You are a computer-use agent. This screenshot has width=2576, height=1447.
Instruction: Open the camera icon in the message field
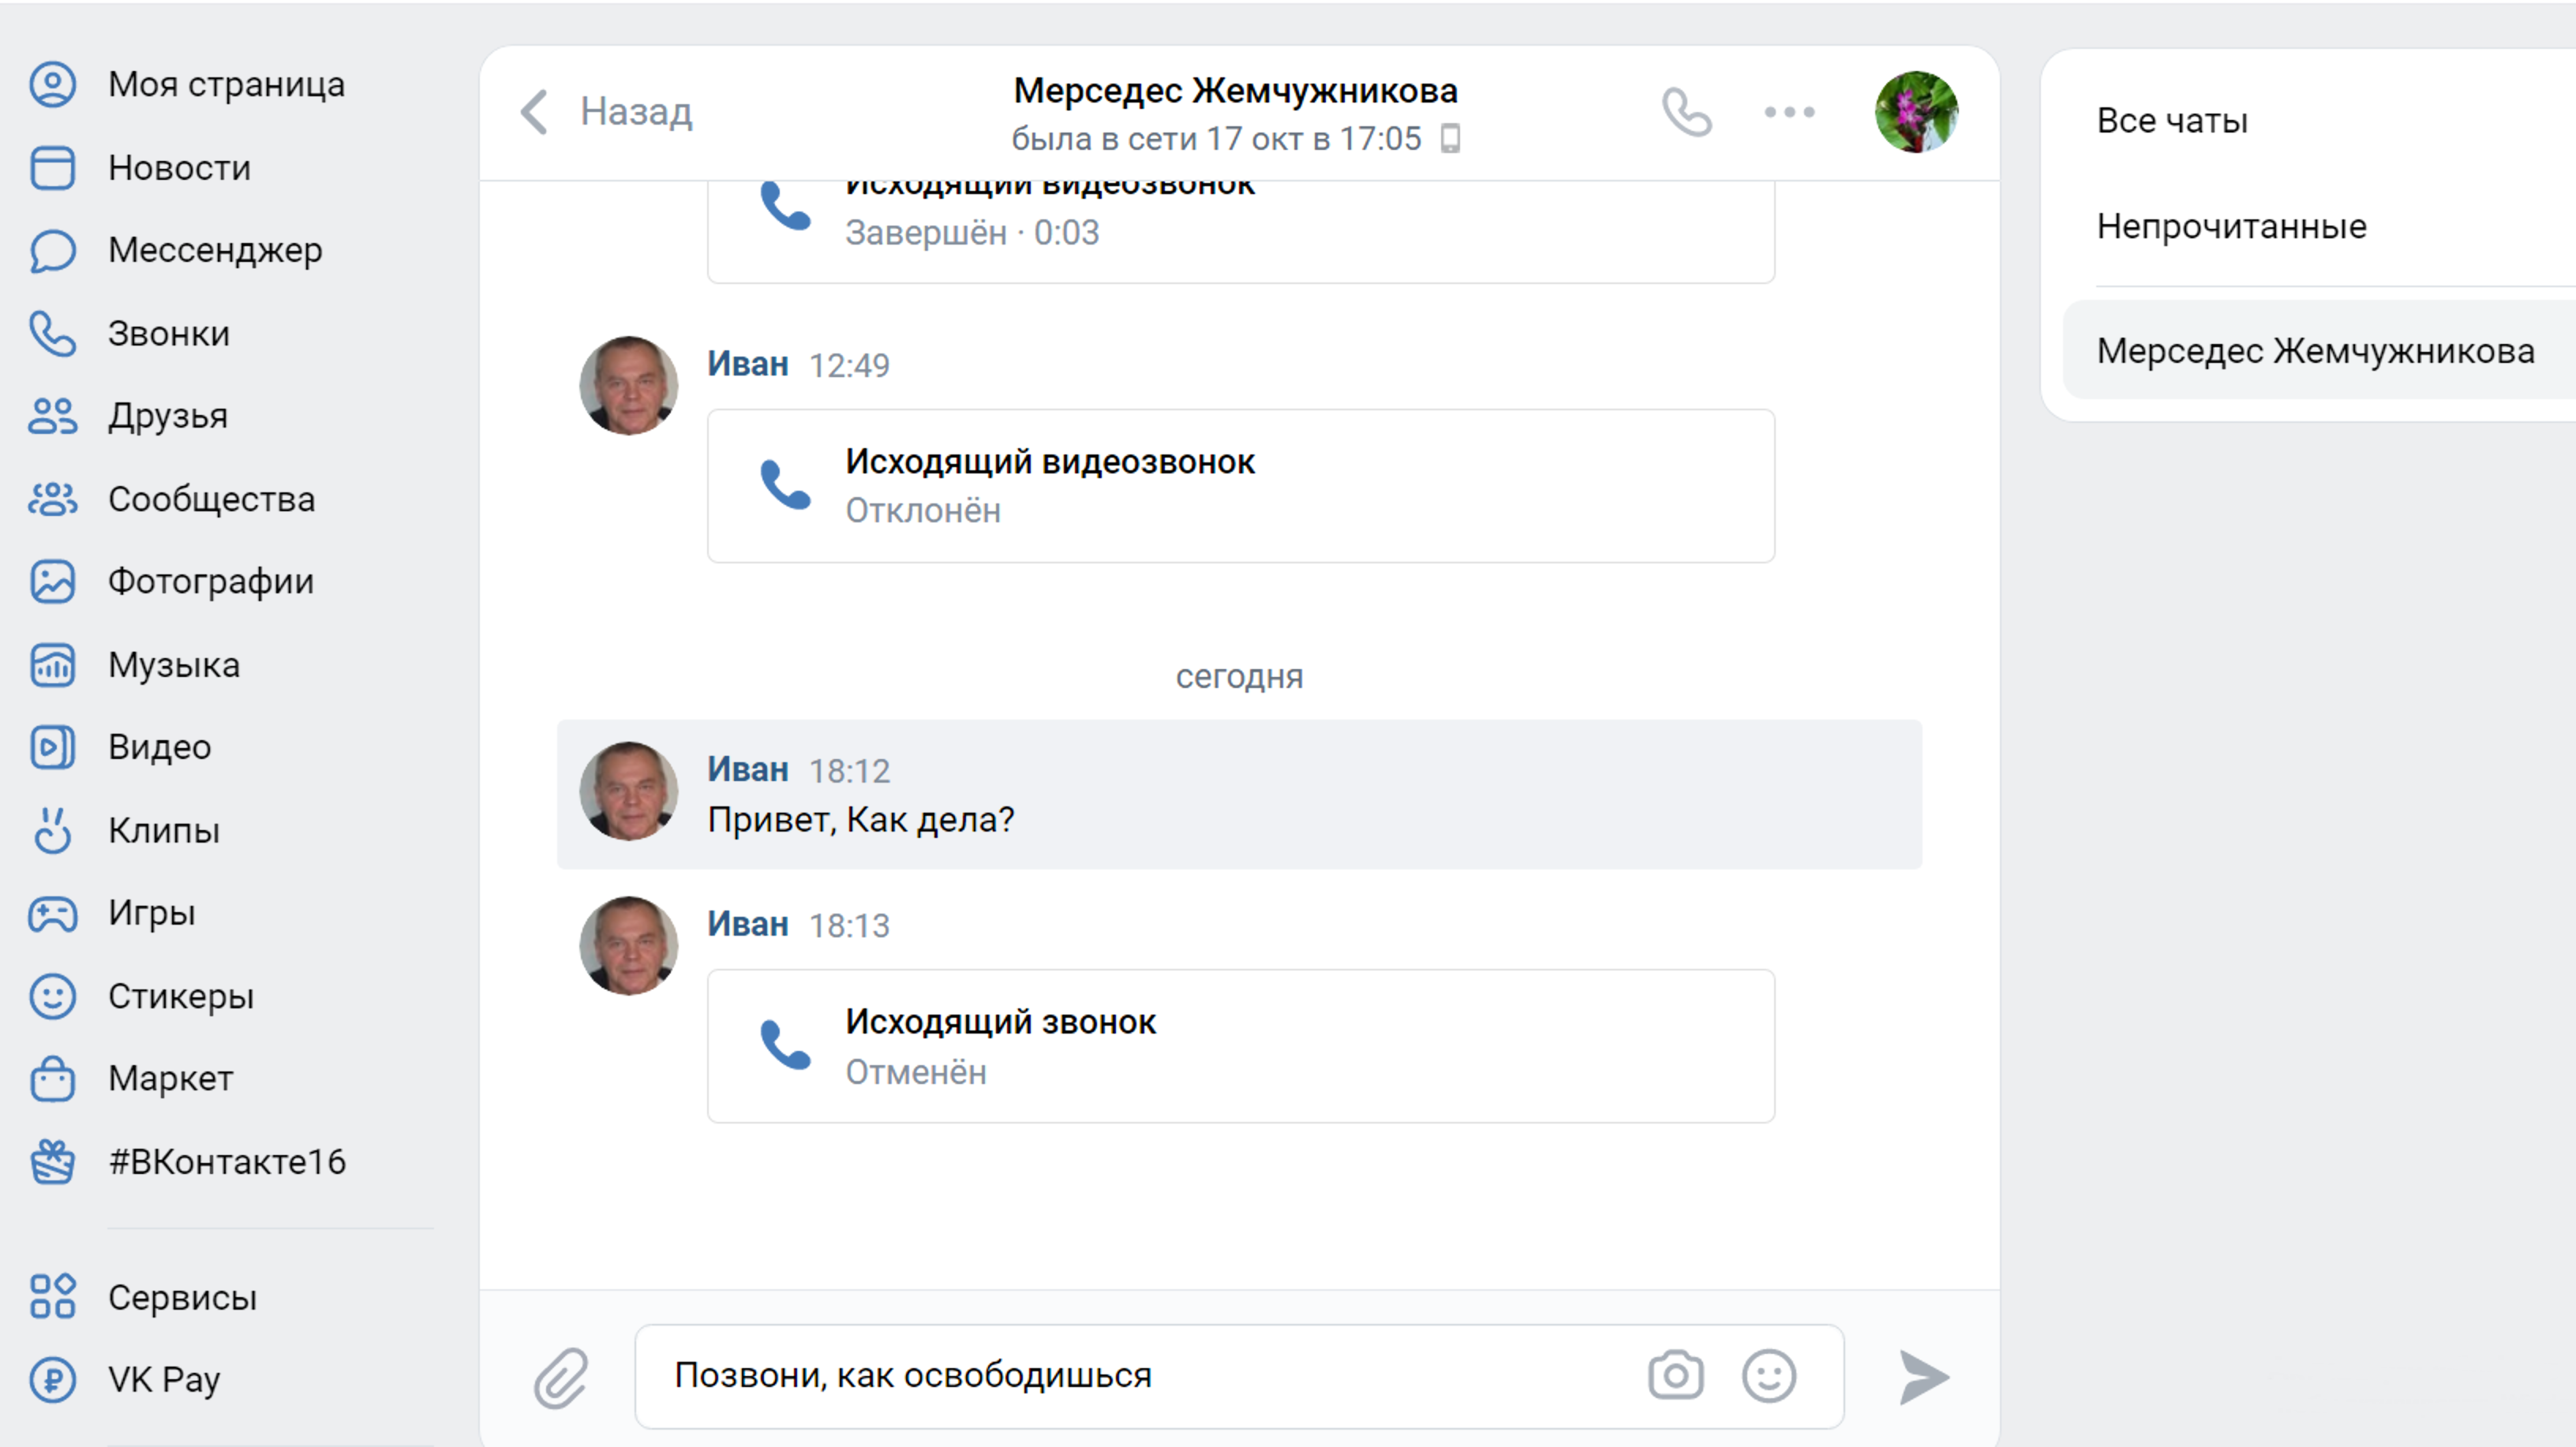1676,1376
